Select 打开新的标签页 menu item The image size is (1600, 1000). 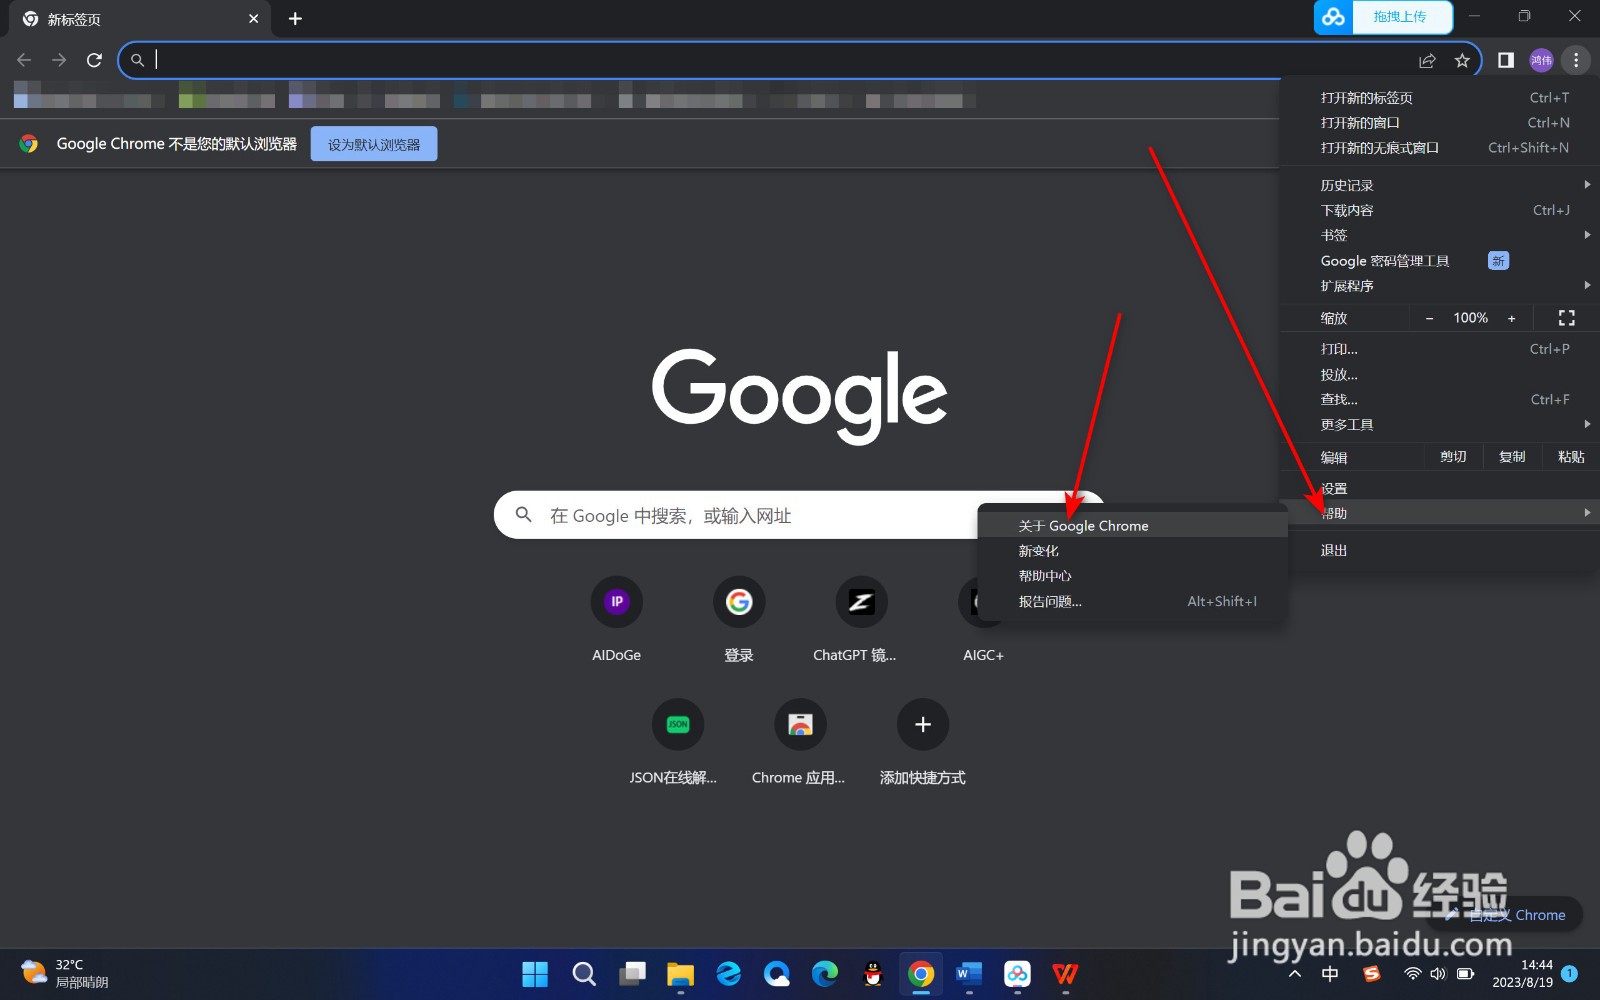pyautogui.click(x=1440, y=98)
